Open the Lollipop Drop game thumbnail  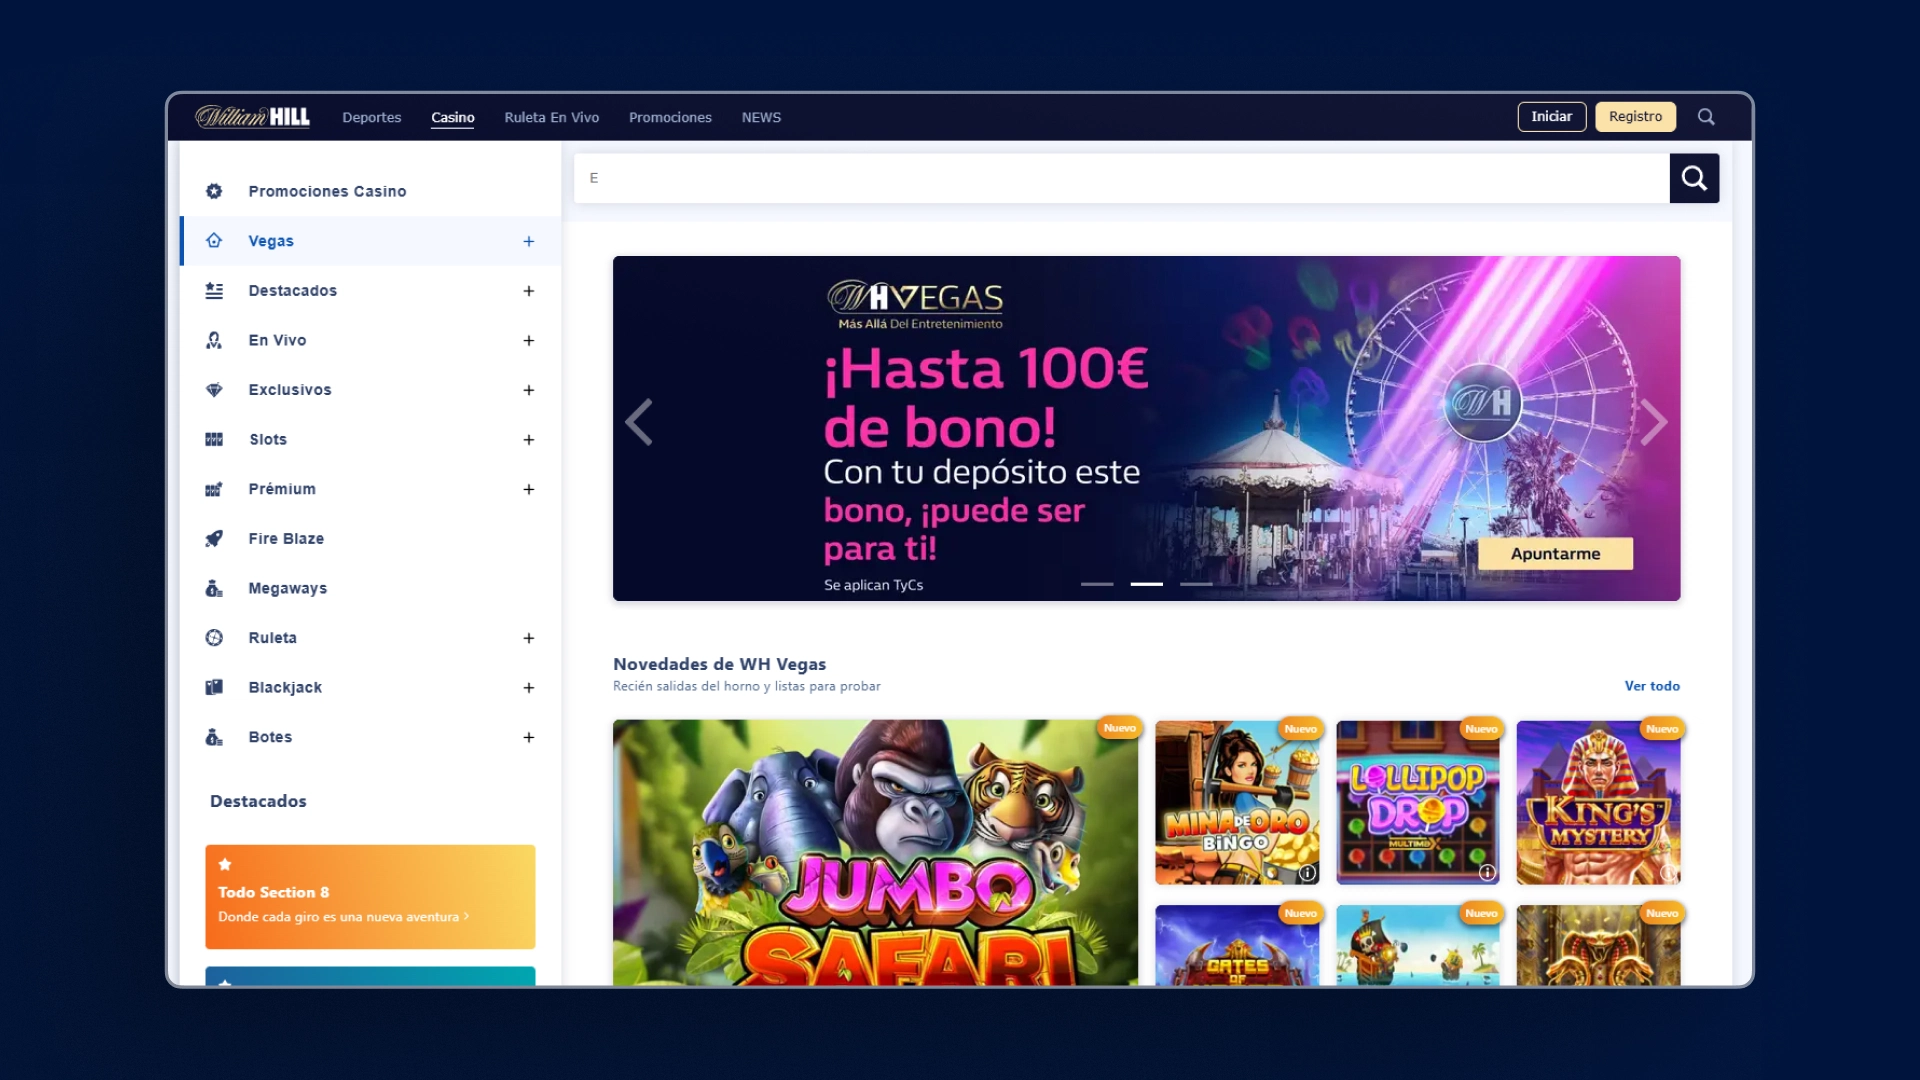coord(1417,802)
